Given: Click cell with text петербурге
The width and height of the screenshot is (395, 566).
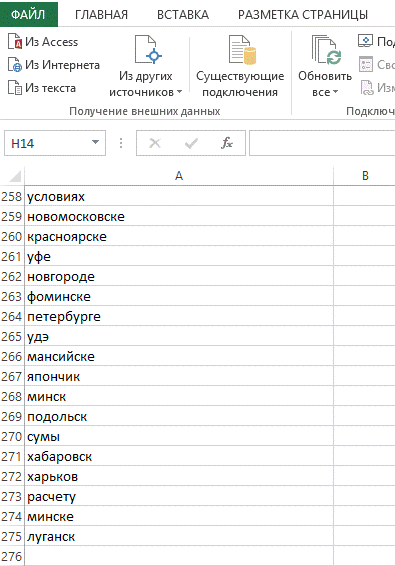Looking at the screenshot, I should click(179, 317).
